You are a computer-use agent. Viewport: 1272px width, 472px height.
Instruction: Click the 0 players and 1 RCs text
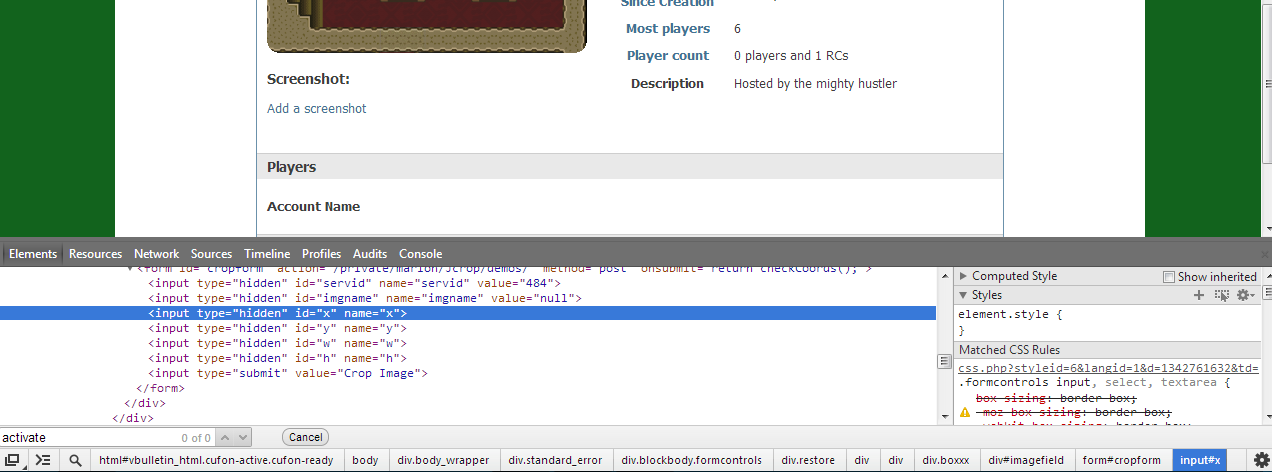pyautogui.click(x=791, y=56)
